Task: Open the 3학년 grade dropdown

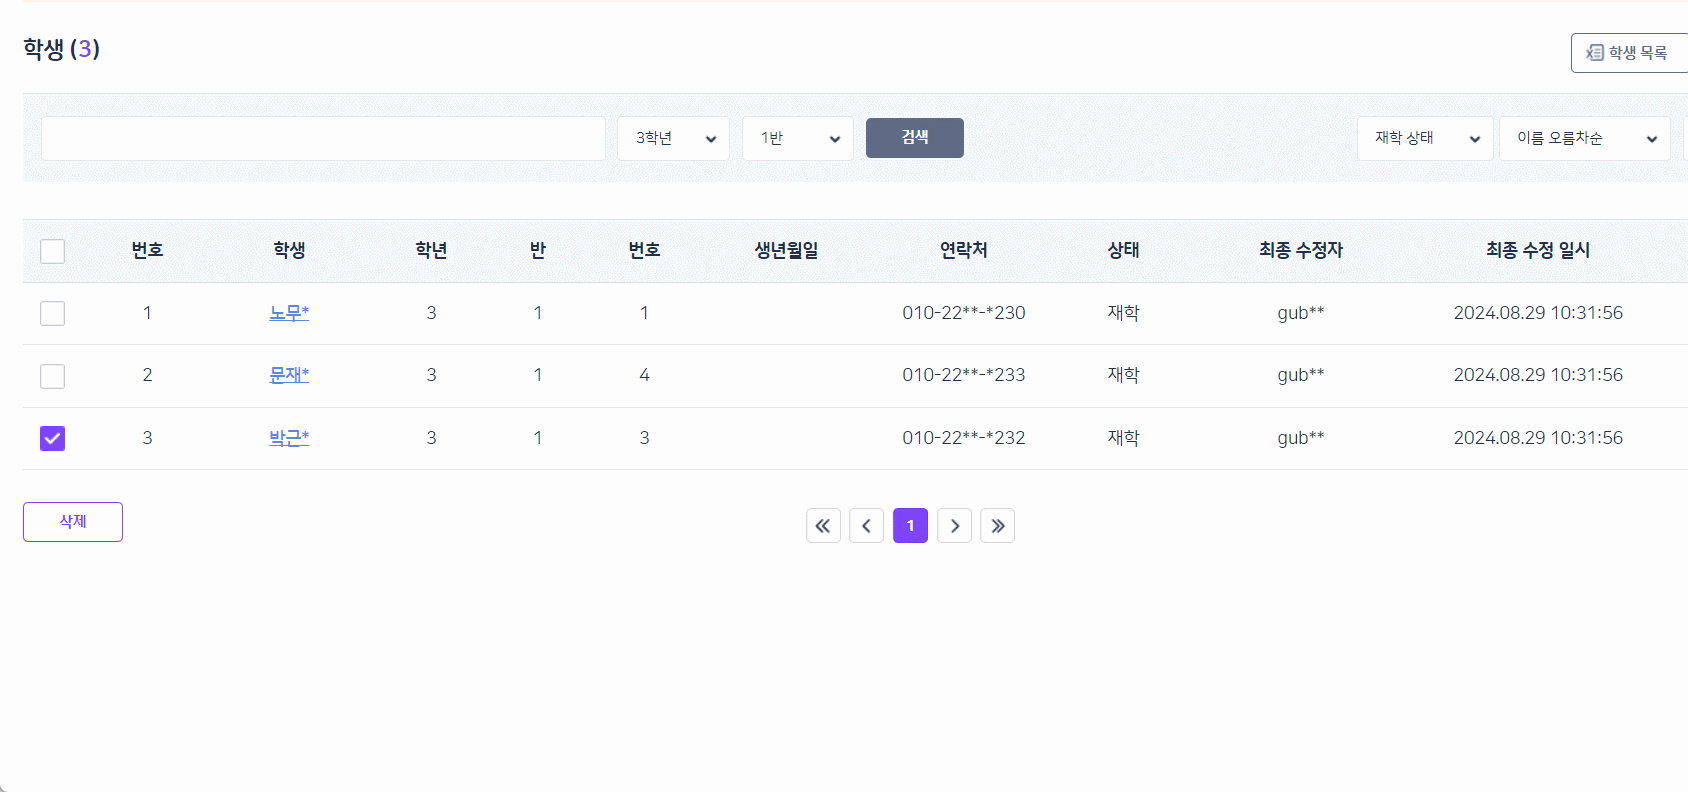Action: pos(673,138)
